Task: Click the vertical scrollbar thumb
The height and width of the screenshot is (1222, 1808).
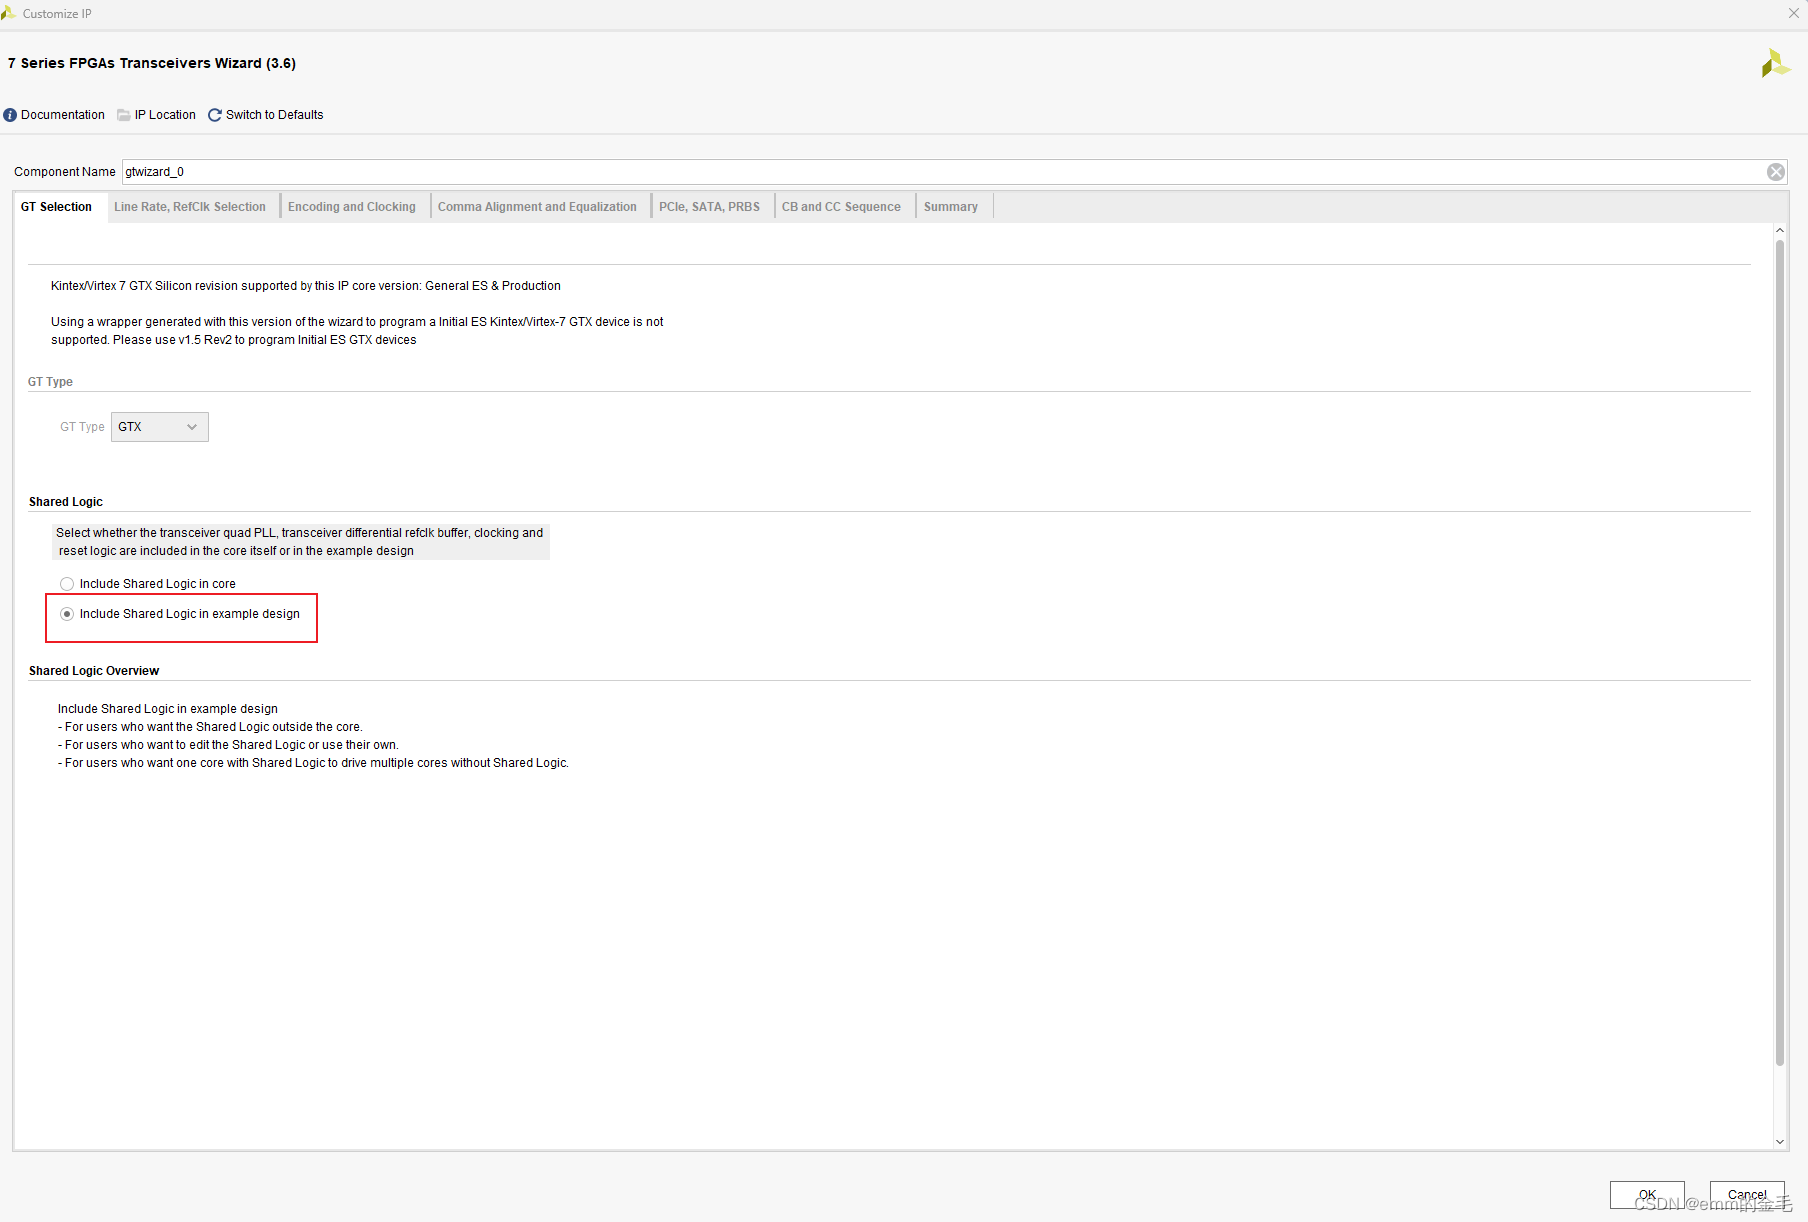Action: coord(1780,653)
